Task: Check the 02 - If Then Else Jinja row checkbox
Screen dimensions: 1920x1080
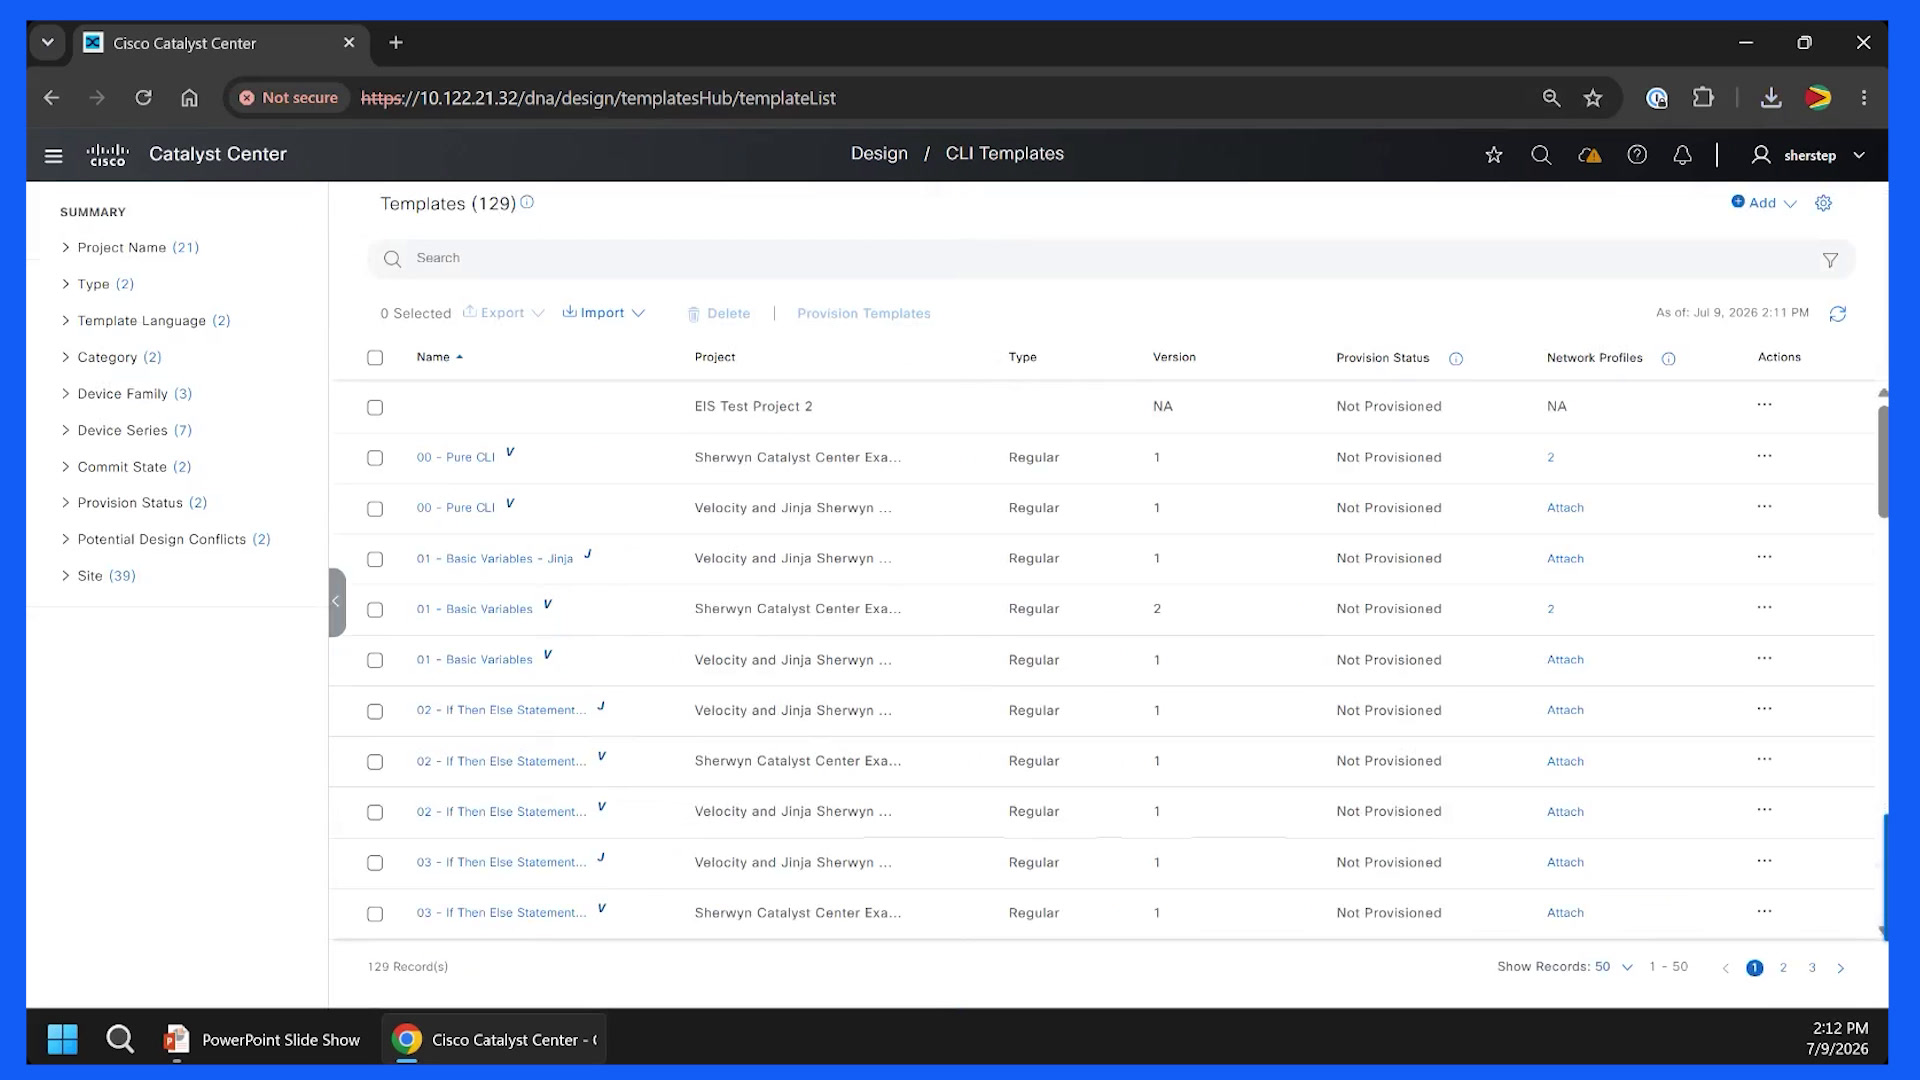Action: pos(375,712)
